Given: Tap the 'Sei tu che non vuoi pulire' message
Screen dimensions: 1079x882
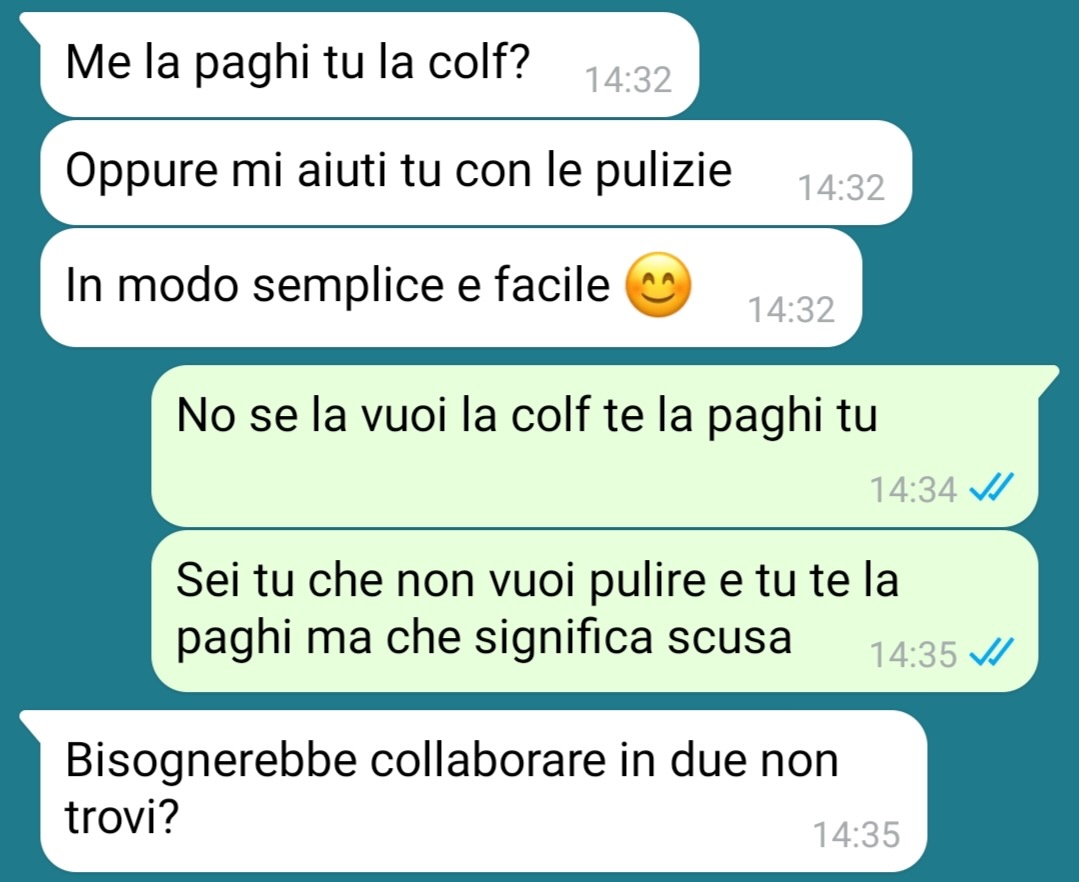Looking at the screenshot, I should (595, 611).
